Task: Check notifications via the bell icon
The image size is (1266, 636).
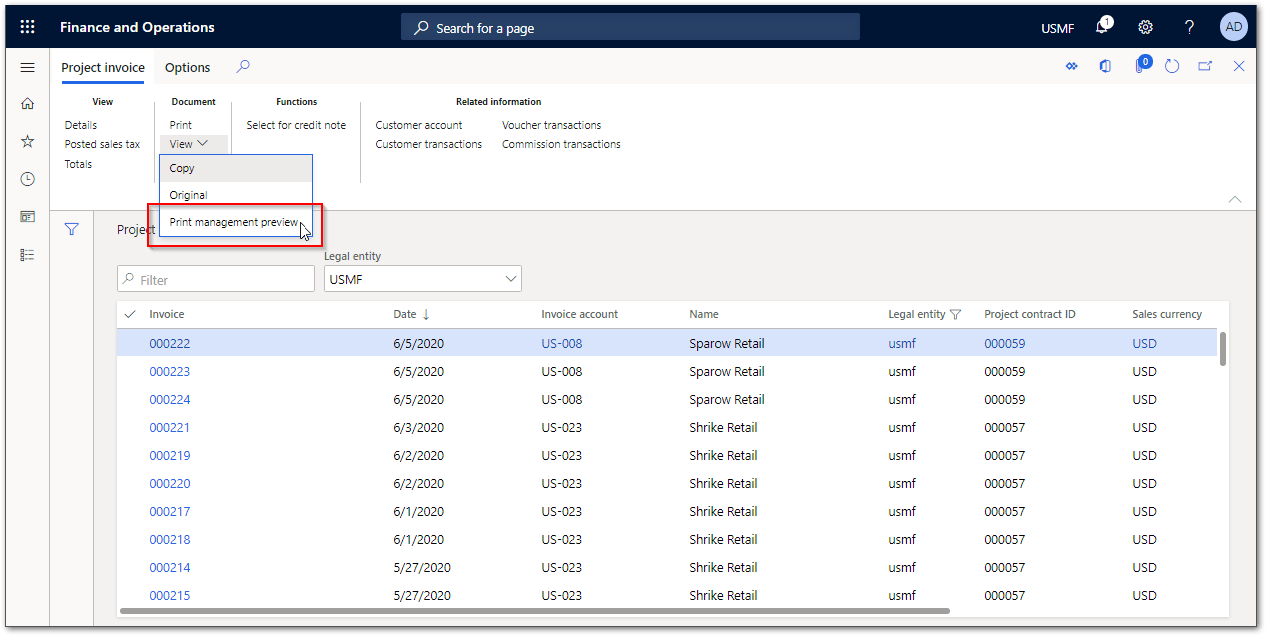Action: click(1101, 27)
